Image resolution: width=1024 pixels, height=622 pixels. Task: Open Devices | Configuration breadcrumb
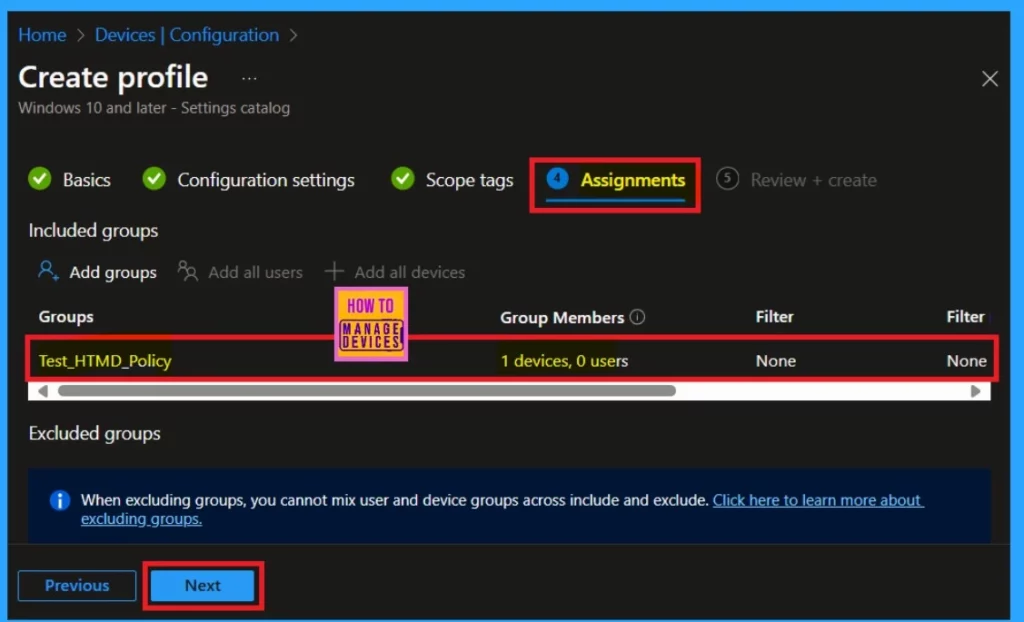tap(187, 35)
